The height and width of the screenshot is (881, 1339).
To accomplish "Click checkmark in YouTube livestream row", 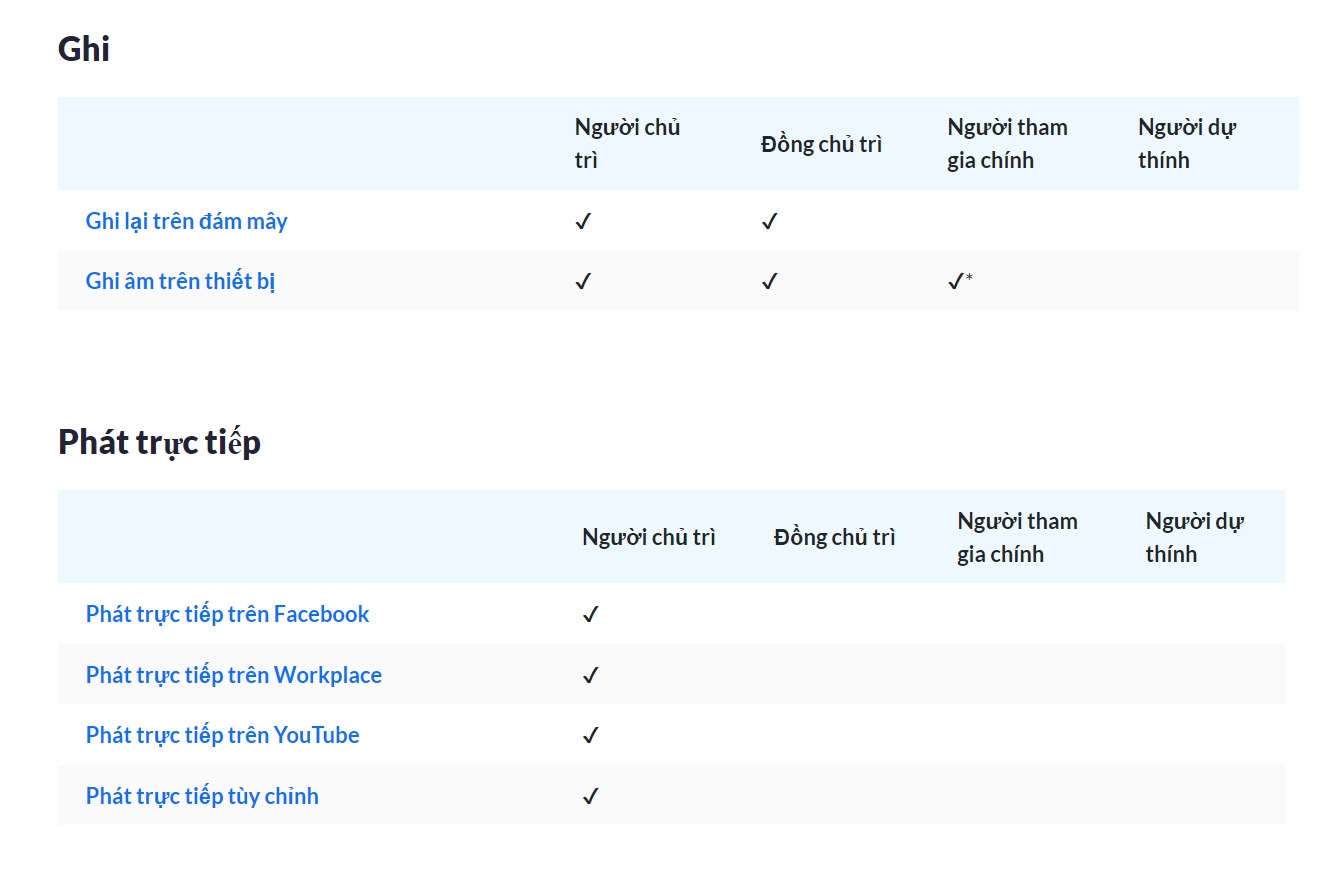I will (x=590, y=736).
